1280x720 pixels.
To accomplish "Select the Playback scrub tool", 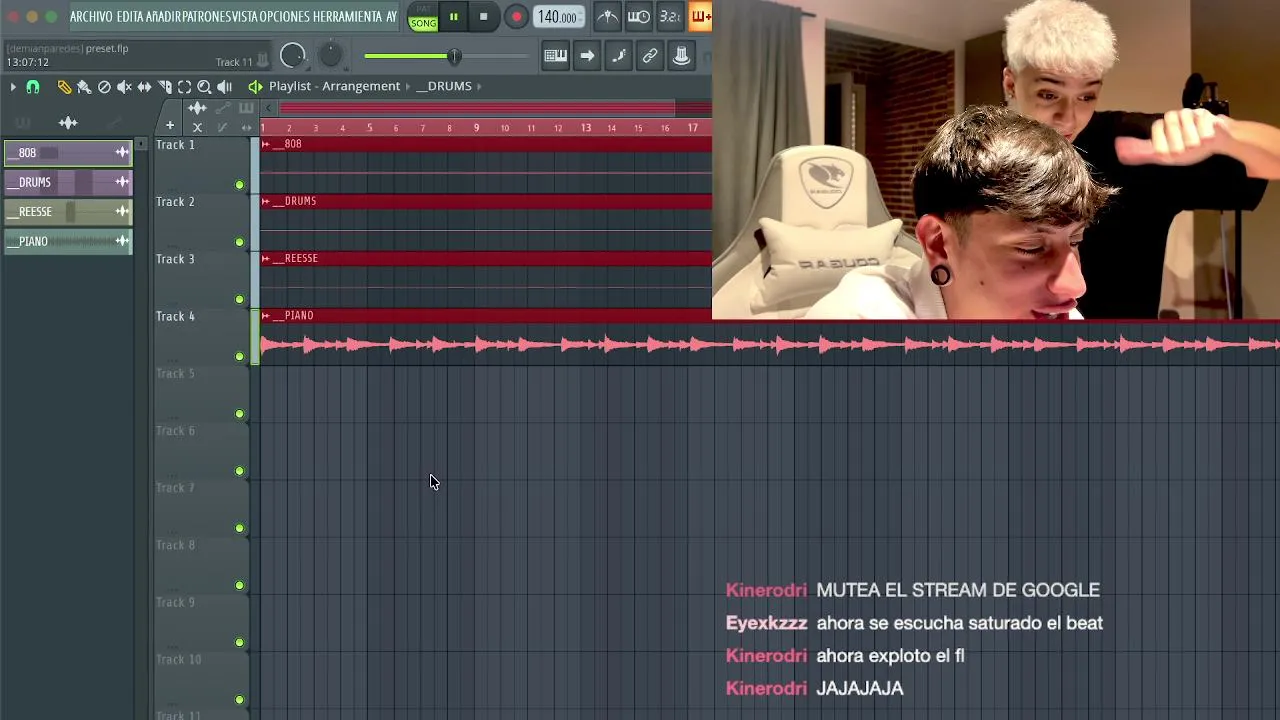I will (x=224, y=87).
